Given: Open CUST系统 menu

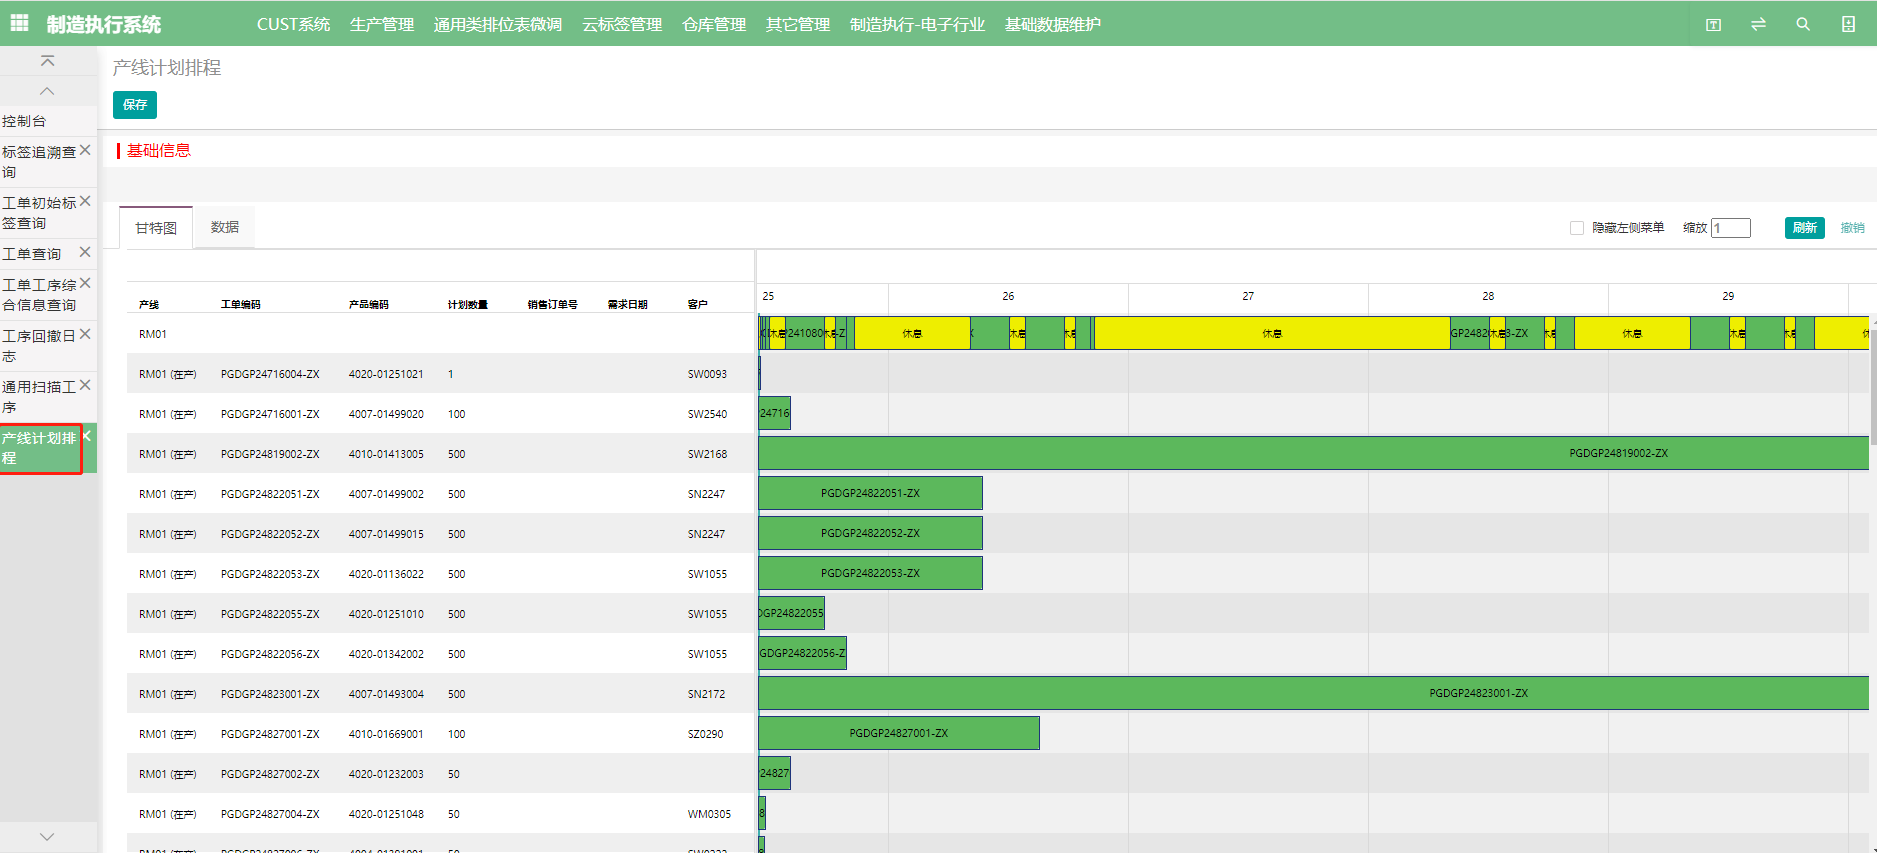Looking at the screenshot, I should 293,24.
